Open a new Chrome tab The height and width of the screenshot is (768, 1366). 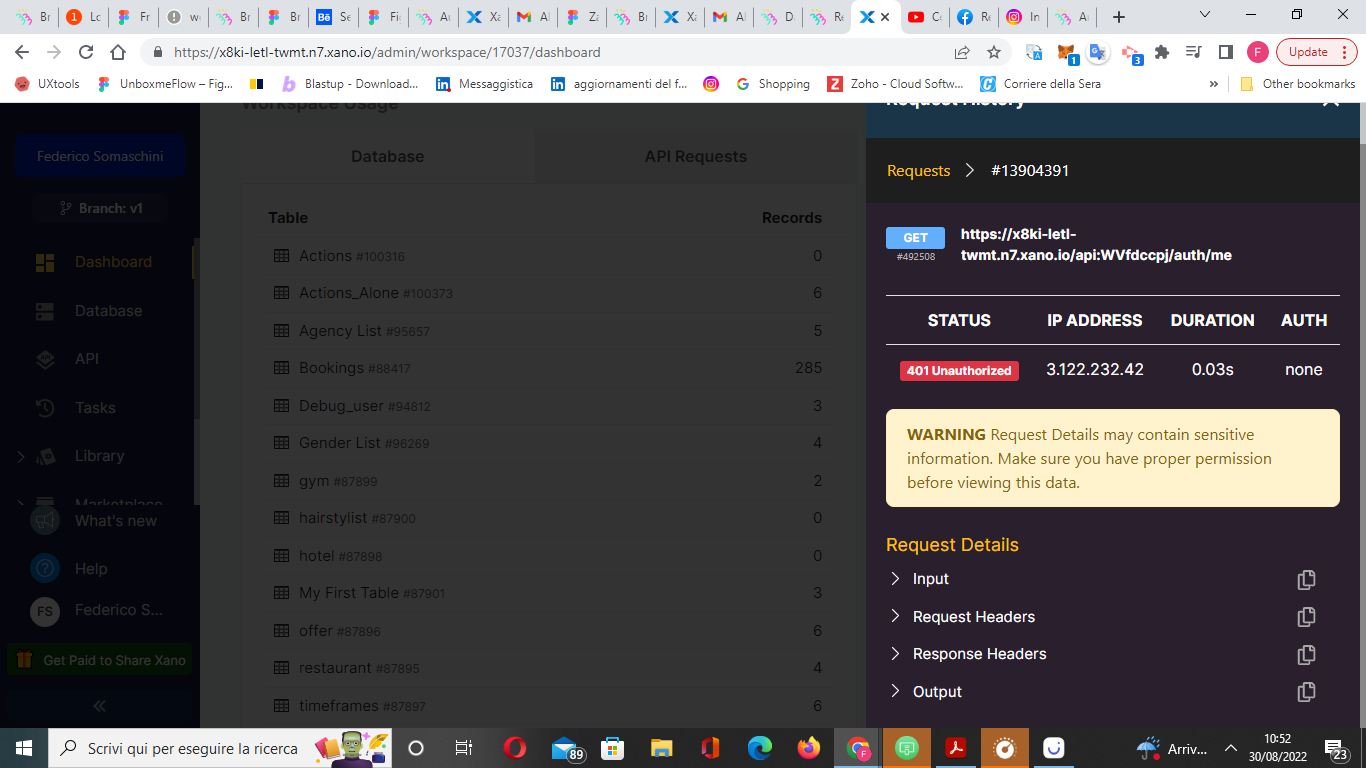pos(1119,17)
